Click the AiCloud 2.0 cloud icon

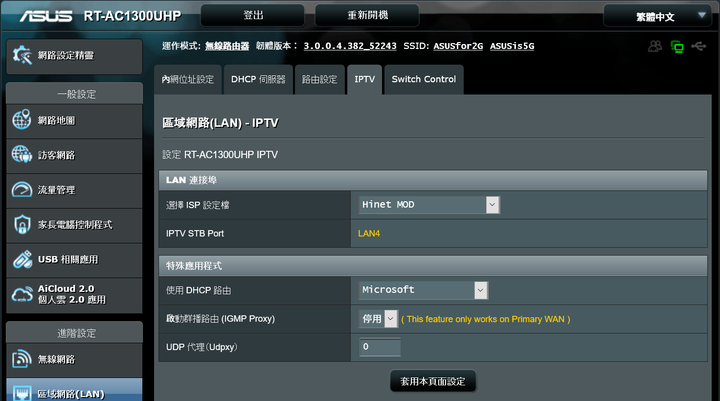pos(22,294)
